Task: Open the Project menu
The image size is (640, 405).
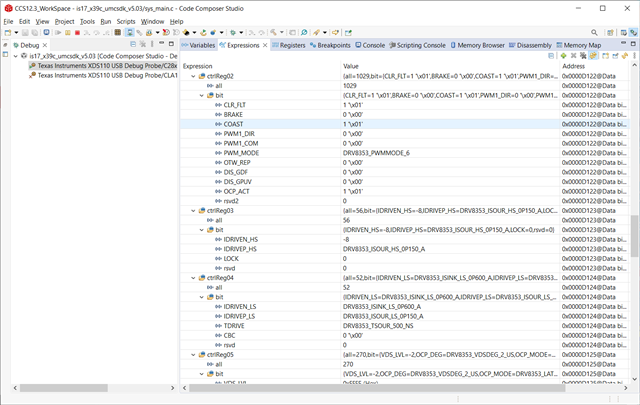Action: click(64, 21)
